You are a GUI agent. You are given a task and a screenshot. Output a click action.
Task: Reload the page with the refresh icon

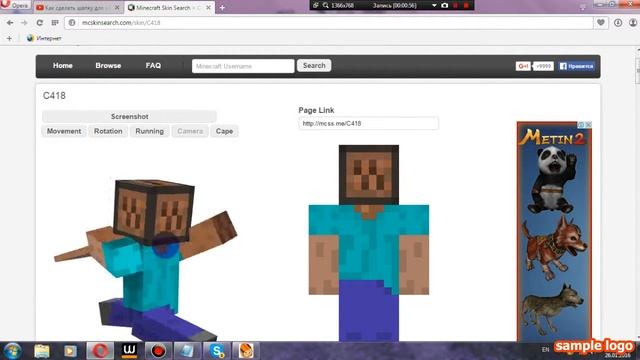tap(40, 23)
